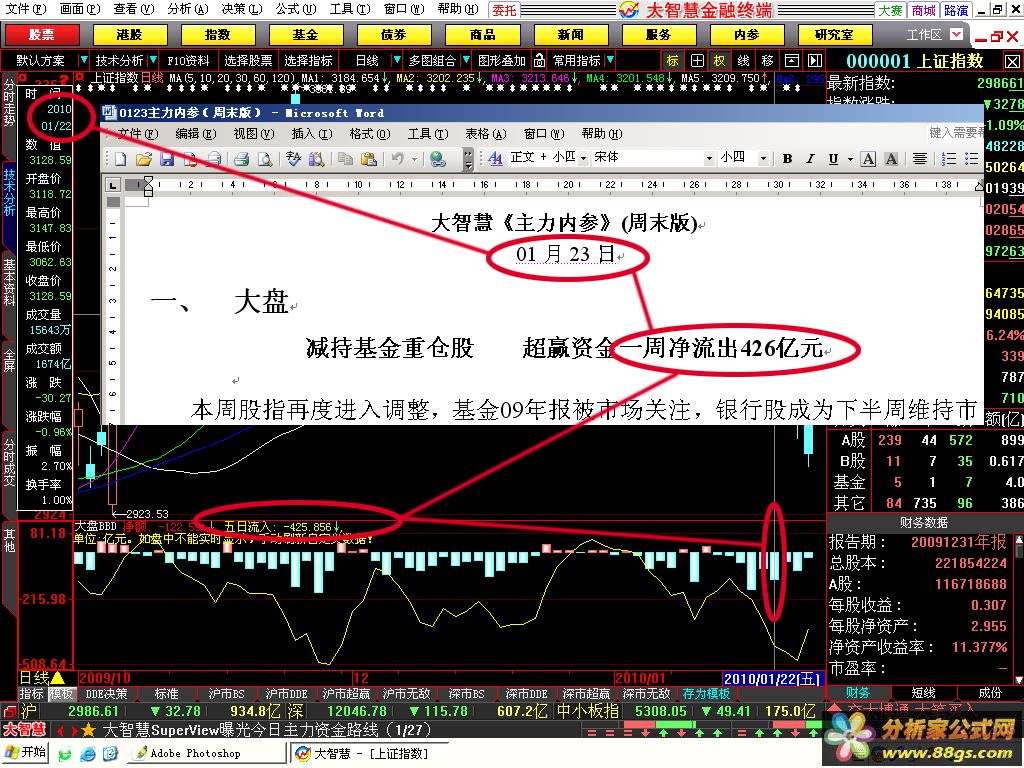
Task: Click the Word align text icon
Action: coord(920,158)
